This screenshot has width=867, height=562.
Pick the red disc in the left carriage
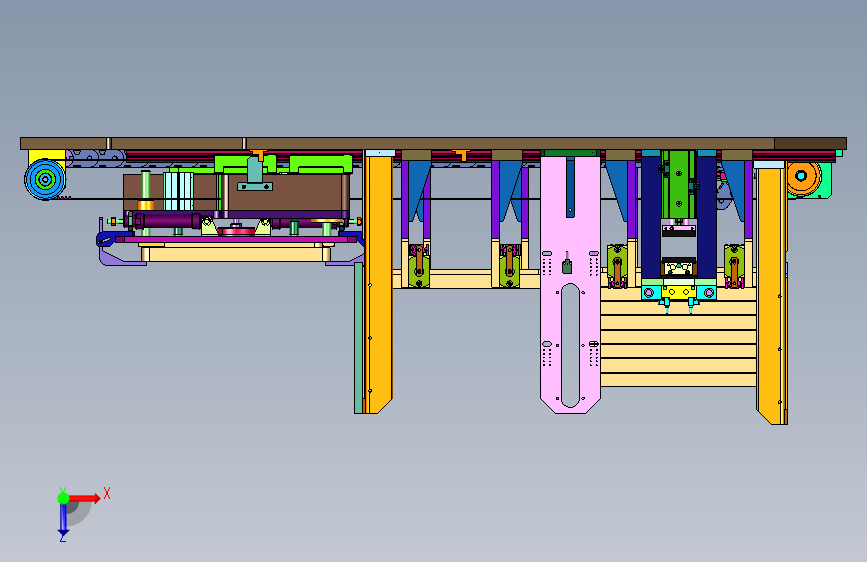(237, 230)
